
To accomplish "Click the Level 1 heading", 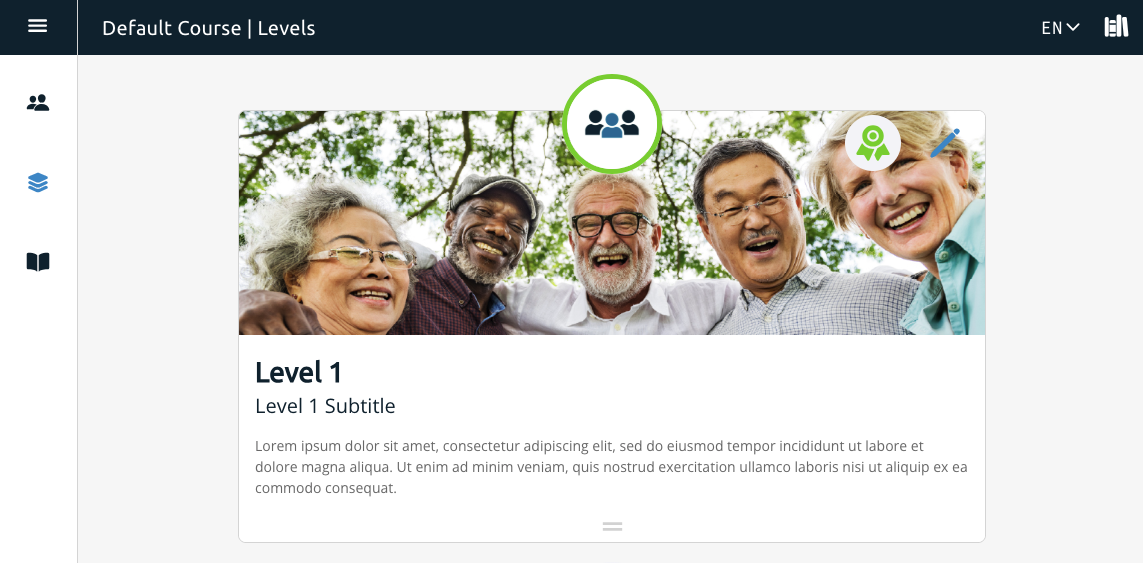I will pos(298,372).
